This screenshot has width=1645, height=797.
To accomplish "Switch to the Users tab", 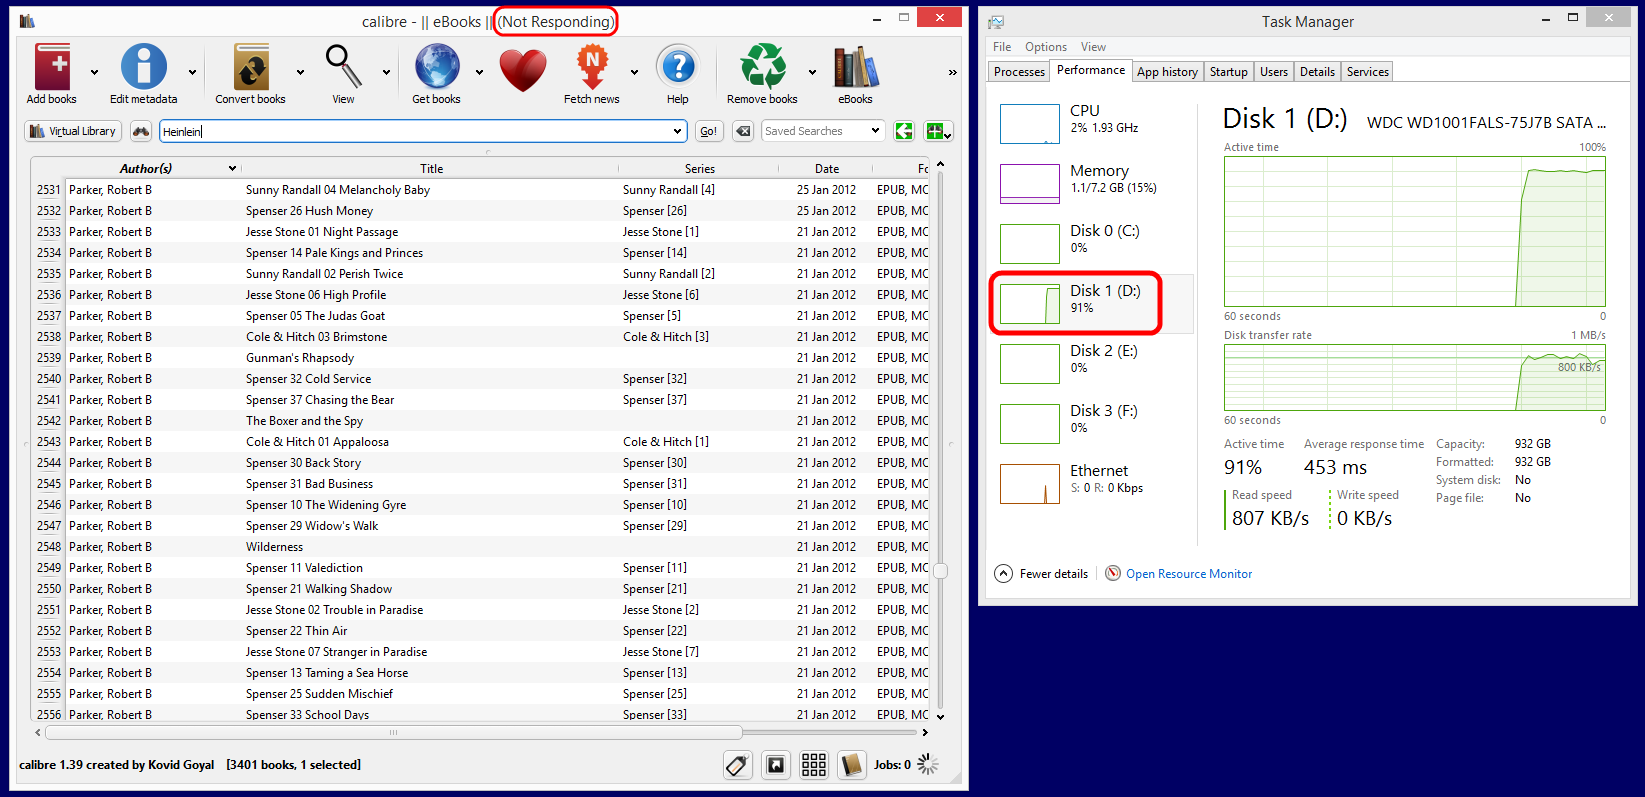I will [x=1273, y=72].
